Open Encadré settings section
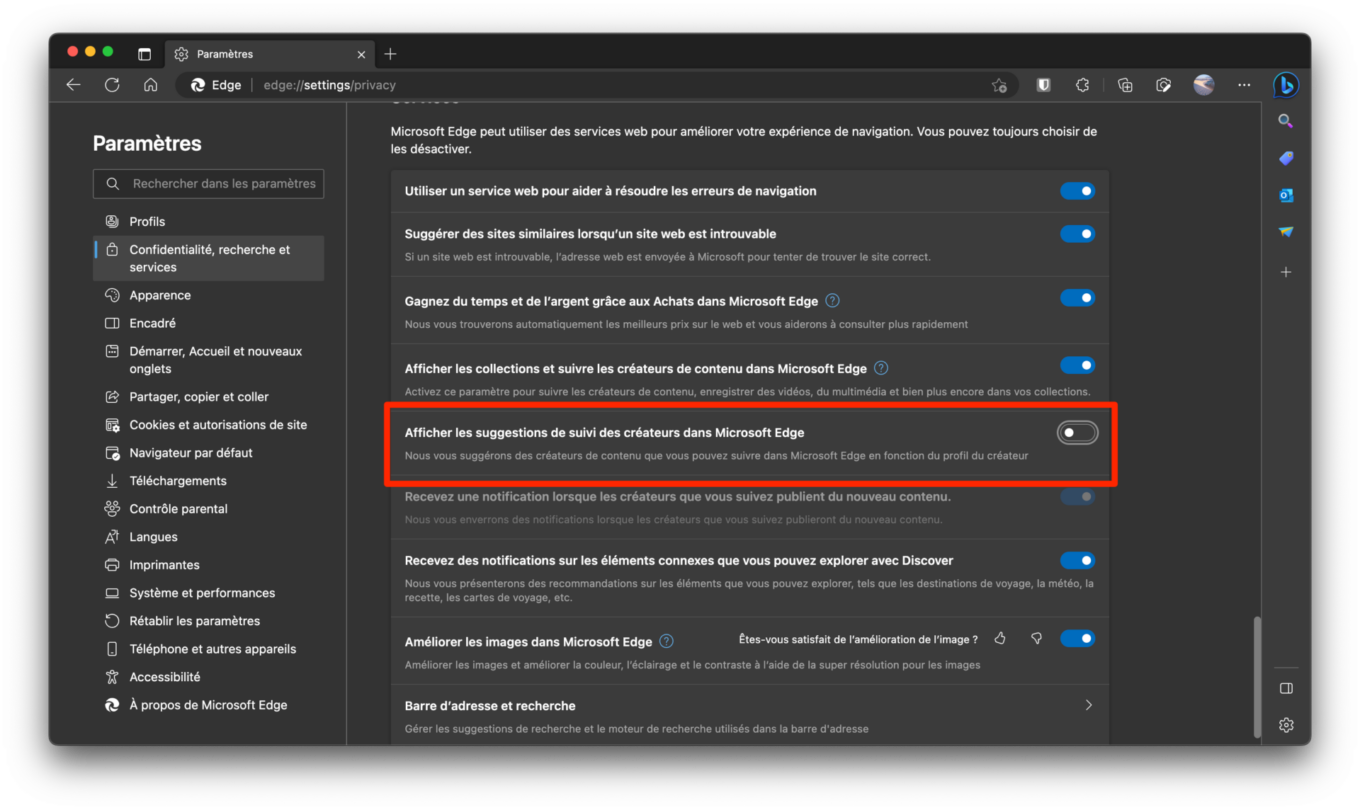This screenshot has height=810, width=1360. pyautogui.click(x=208, y=324)
